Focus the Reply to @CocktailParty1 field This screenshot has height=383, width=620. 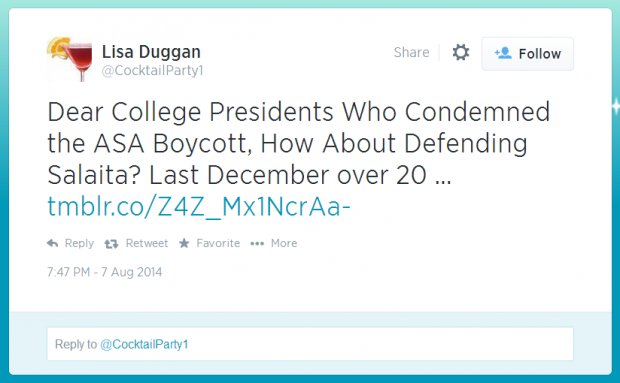click(x=310, y=344)
